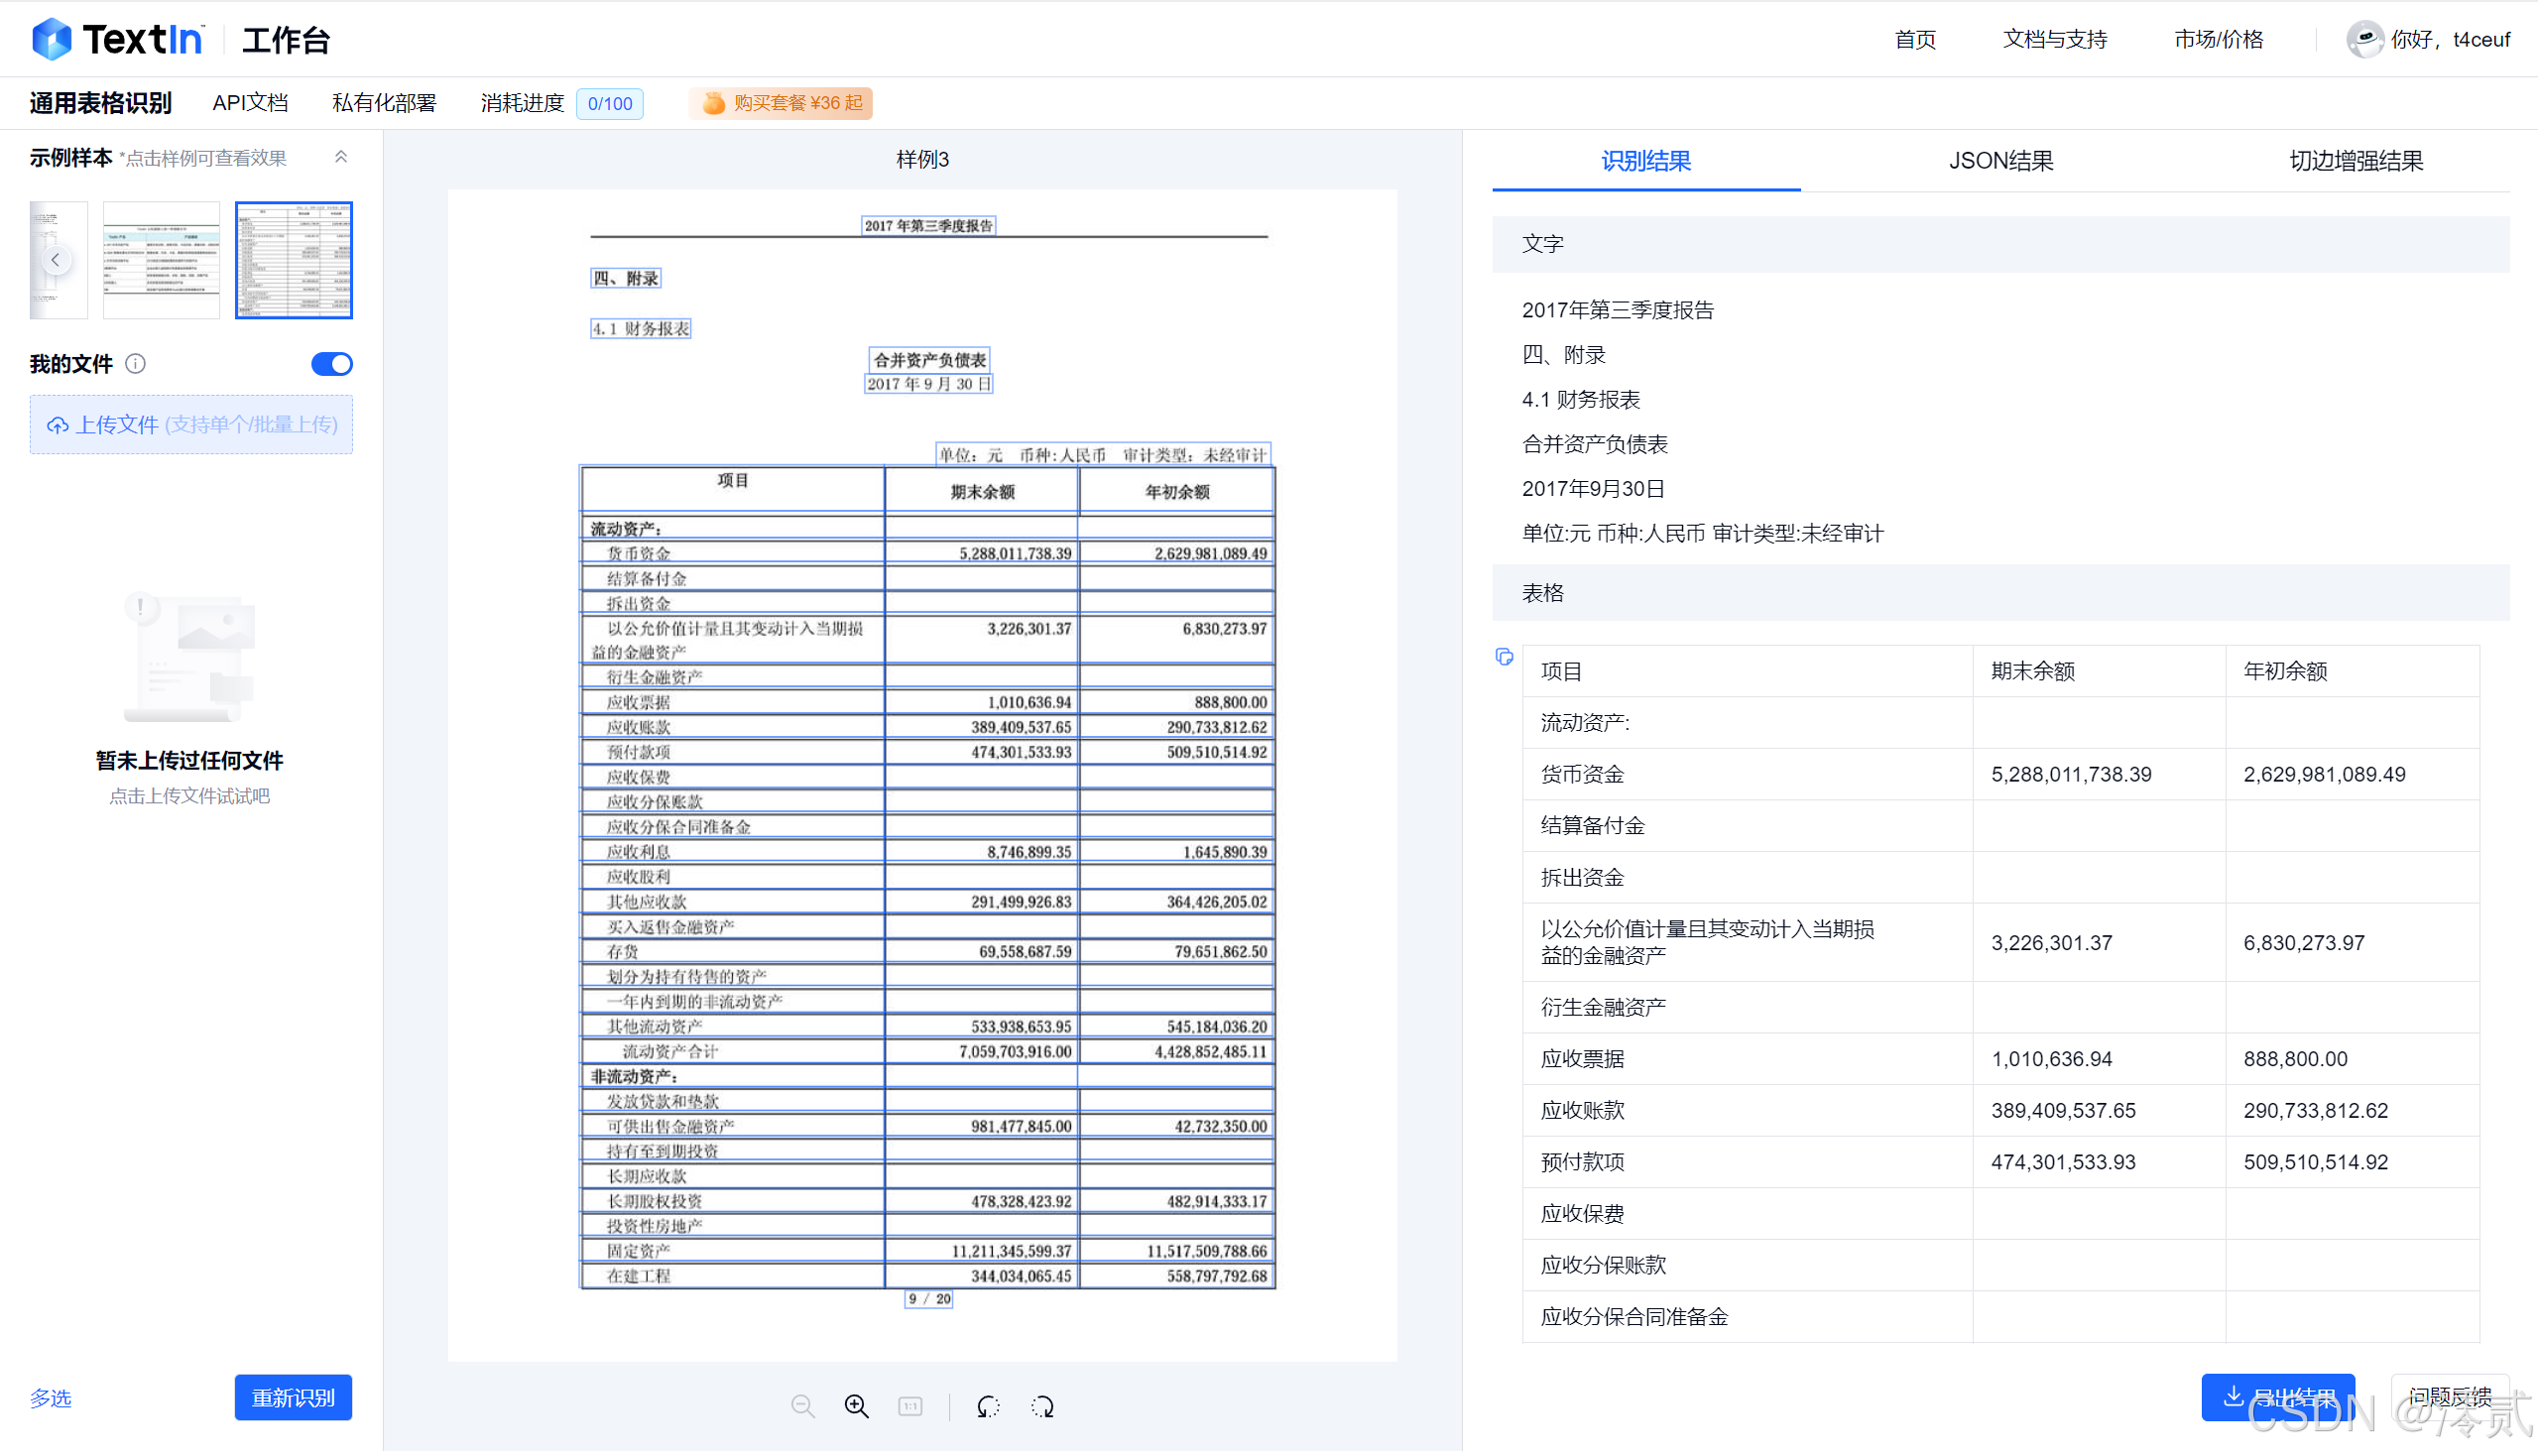Zoom into the document preview

click(856, 1405)
